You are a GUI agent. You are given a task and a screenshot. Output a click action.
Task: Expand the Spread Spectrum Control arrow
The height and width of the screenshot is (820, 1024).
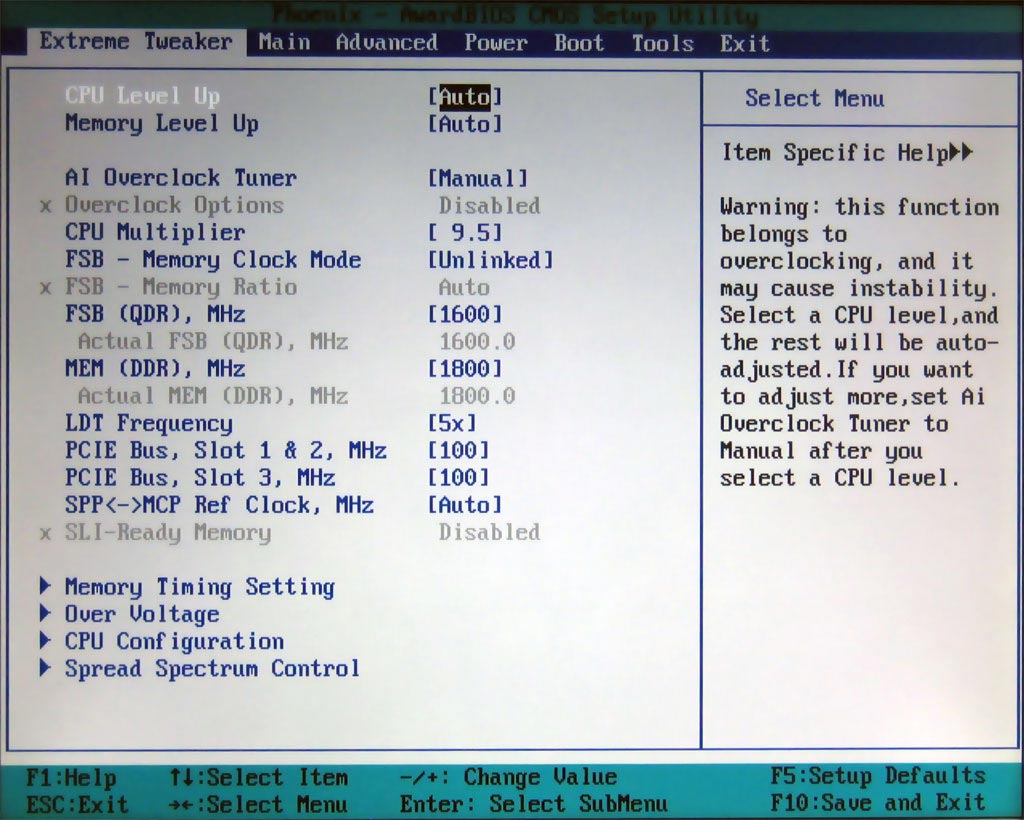pyautogui.click(x=45, y=667)
